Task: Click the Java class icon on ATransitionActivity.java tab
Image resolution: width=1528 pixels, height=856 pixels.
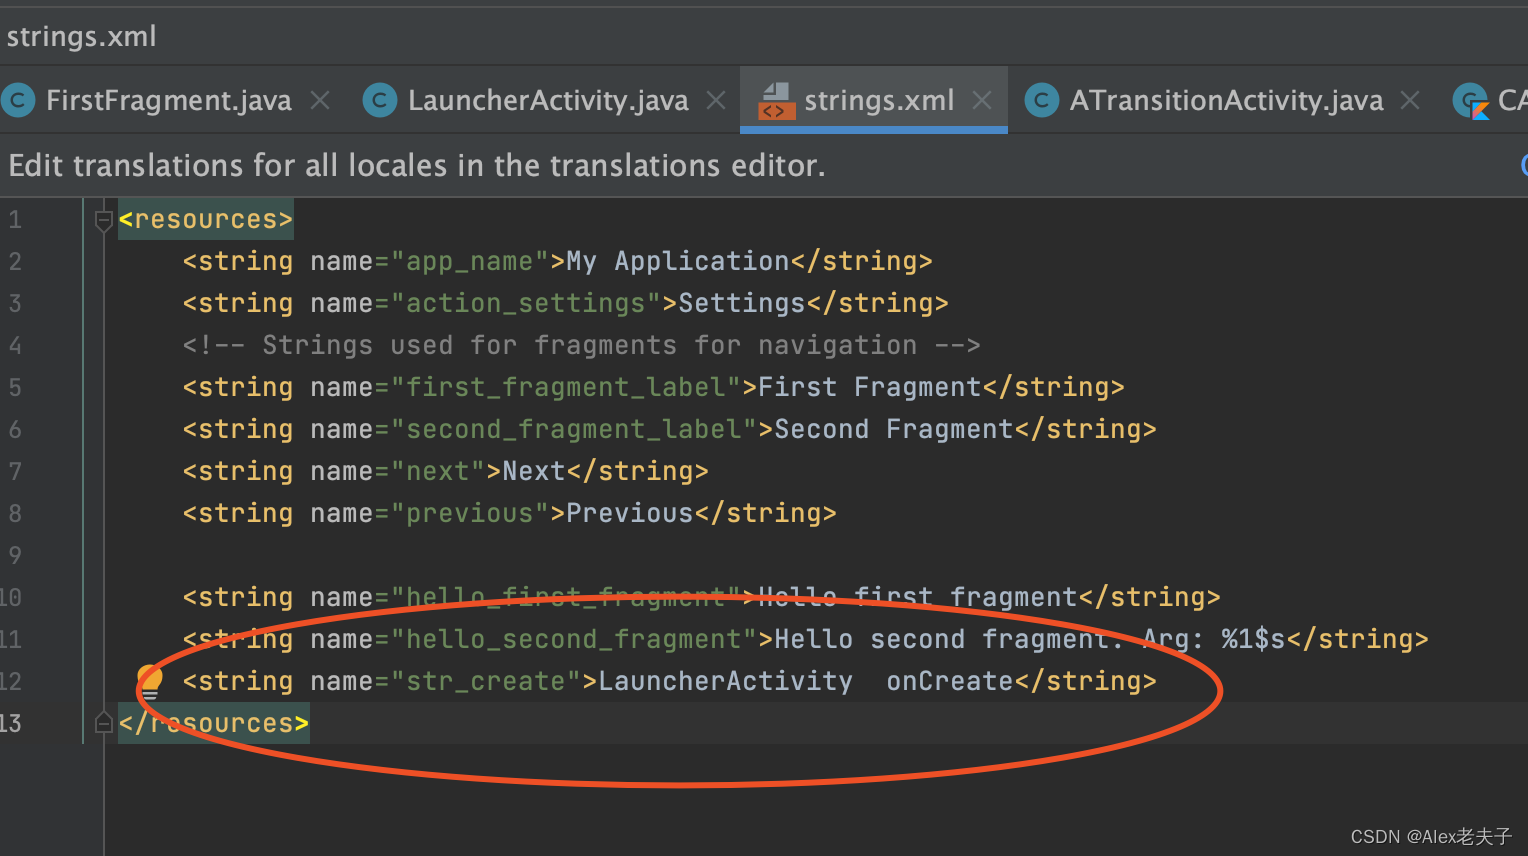Action: [x=1040, y=100]
